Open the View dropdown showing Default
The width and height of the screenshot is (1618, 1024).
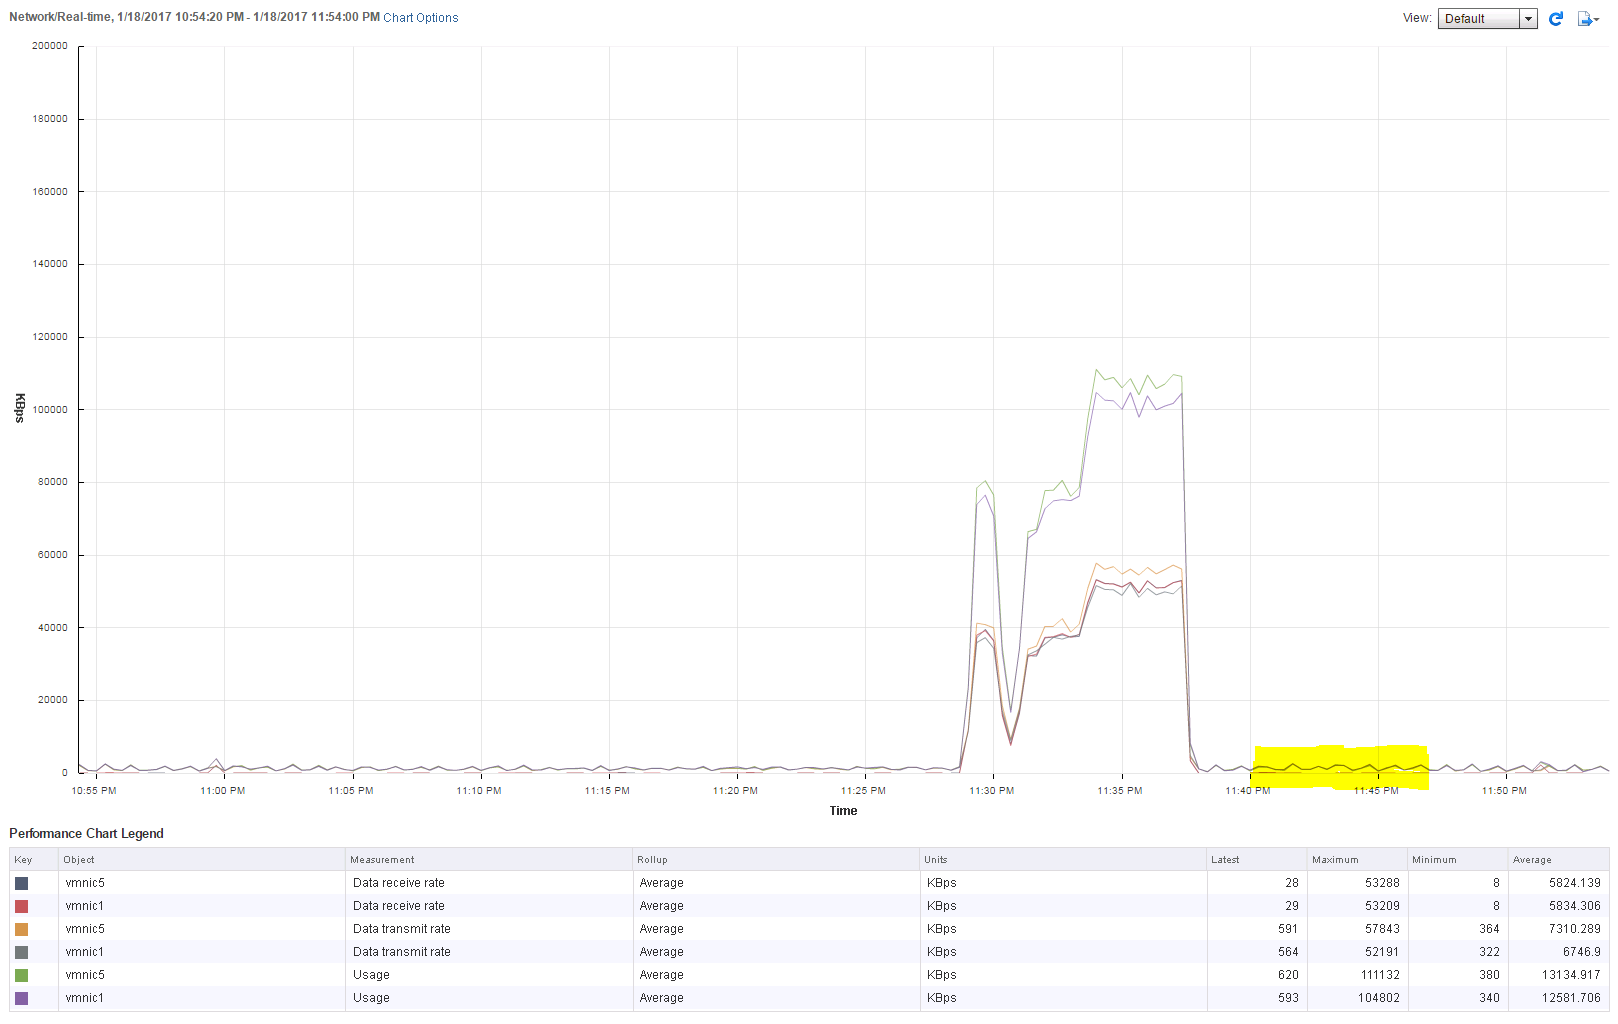[x=1487, y=19]
